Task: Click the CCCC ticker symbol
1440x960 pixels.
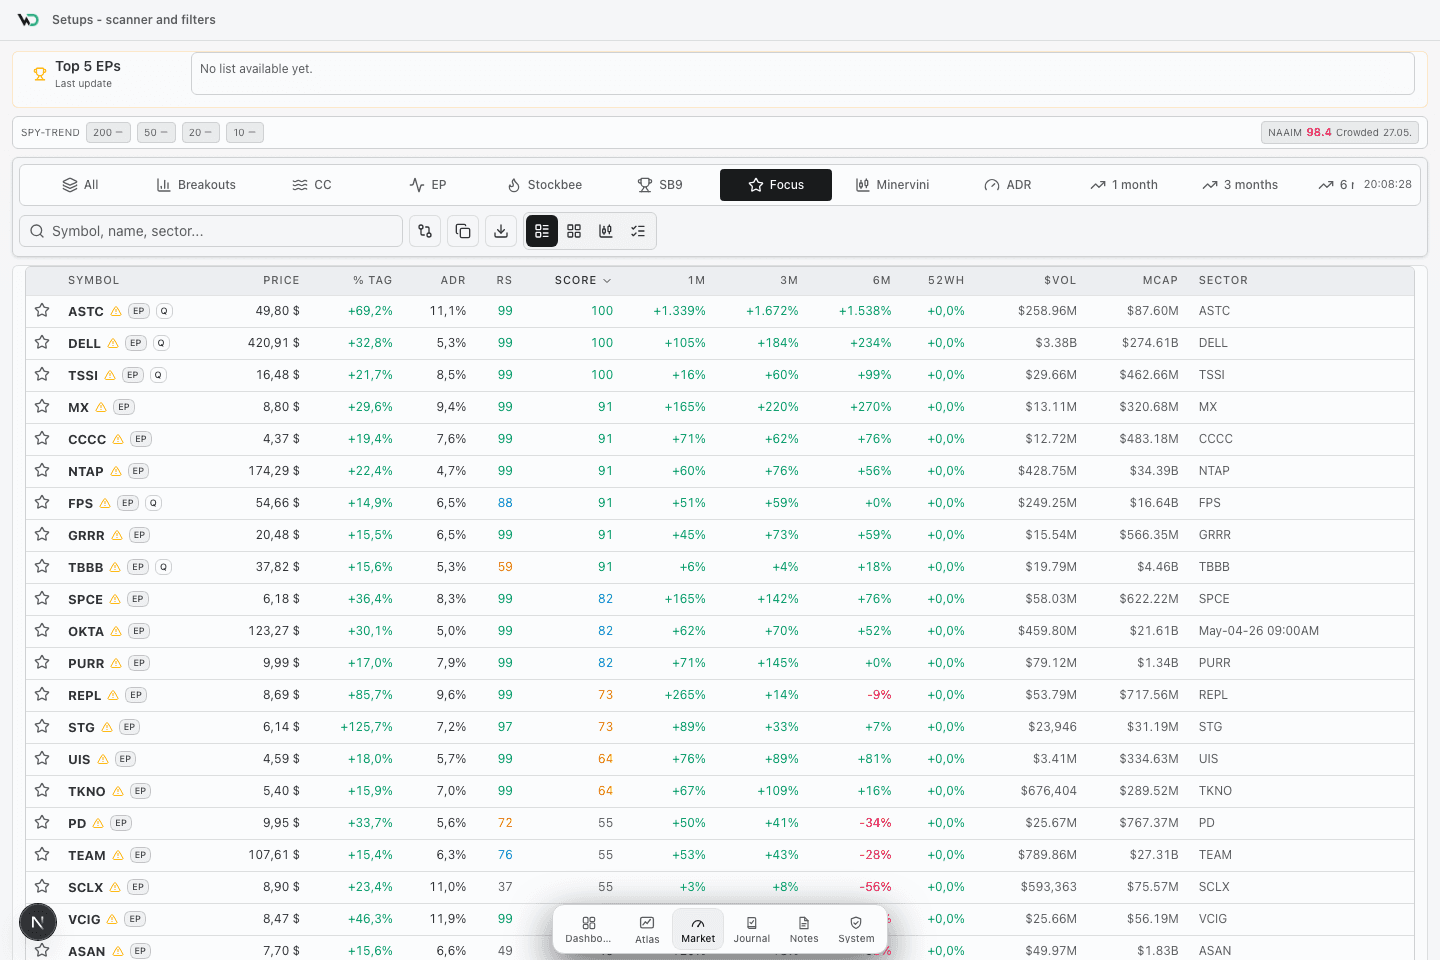Action: point(87,440)
